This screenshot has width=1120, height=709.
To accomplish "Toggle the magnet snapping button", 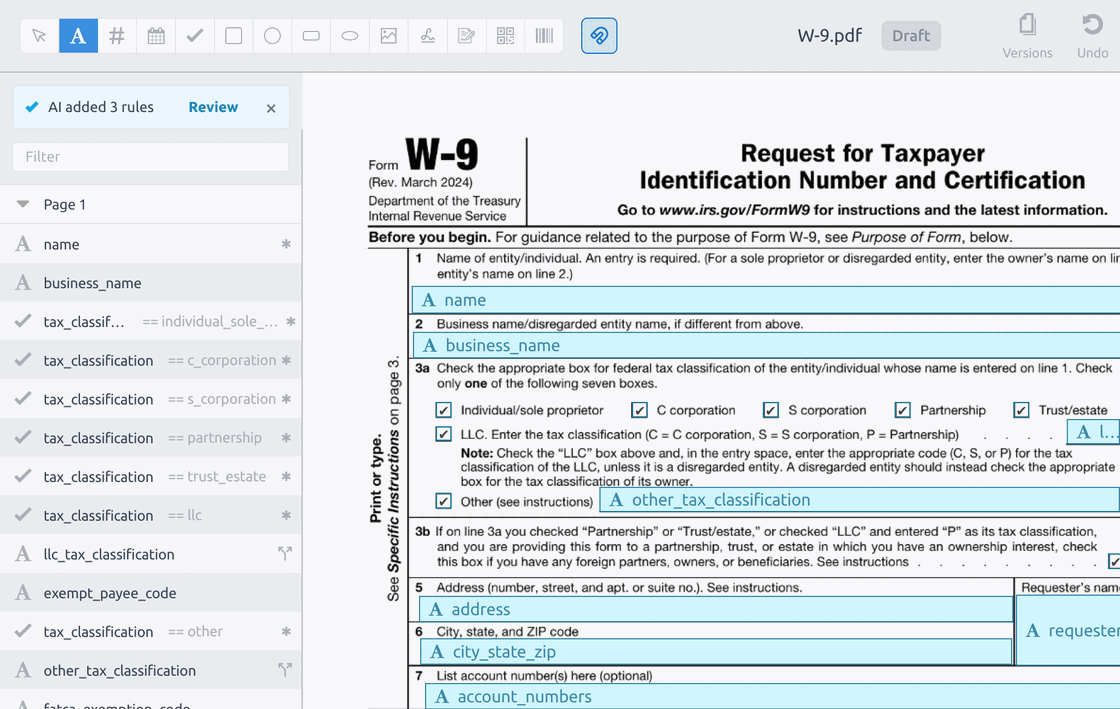I will pyautogui.click(x=599, y=36).
